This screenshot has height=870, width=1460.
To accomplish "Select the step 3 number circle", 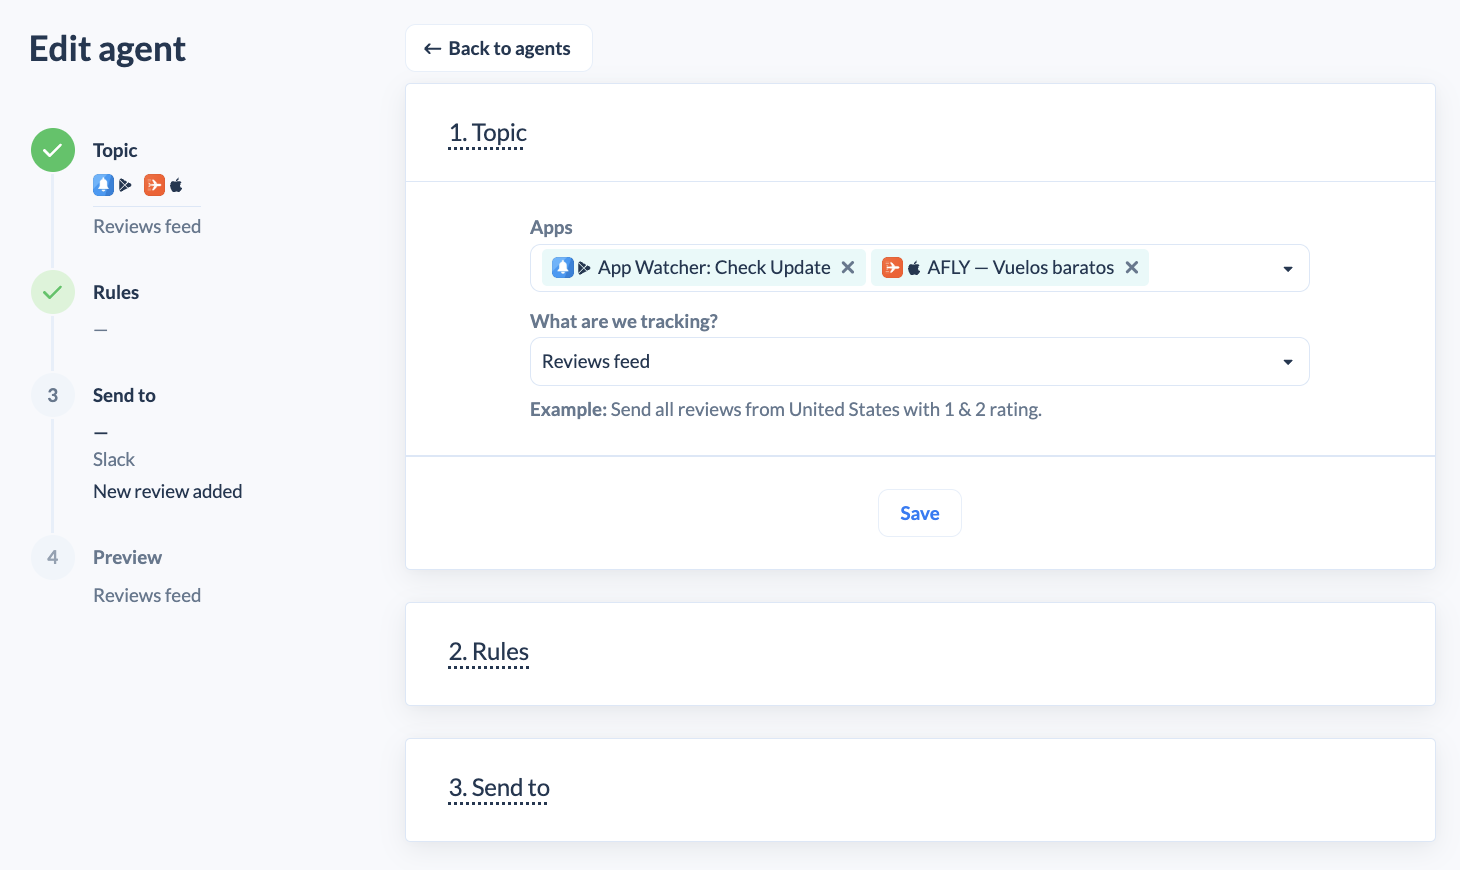I will tap(53, 395).
